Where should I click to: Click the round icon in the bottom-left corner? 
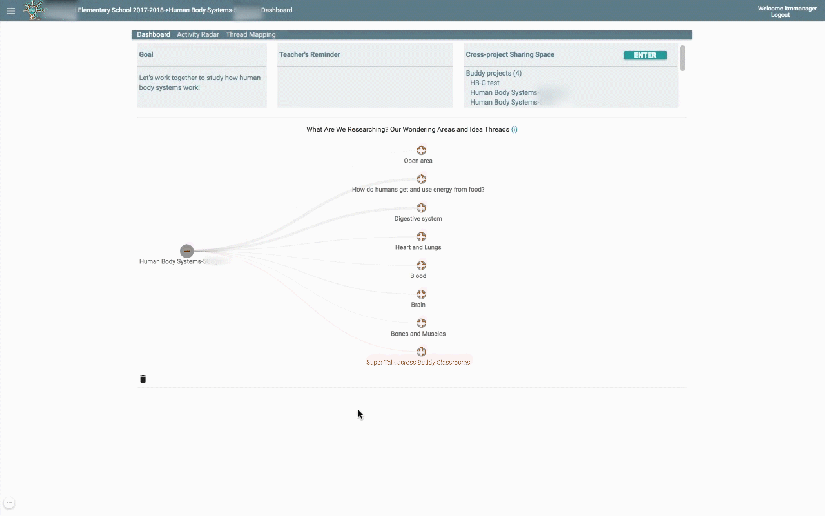pyautogui.click(x=9, y=502)
